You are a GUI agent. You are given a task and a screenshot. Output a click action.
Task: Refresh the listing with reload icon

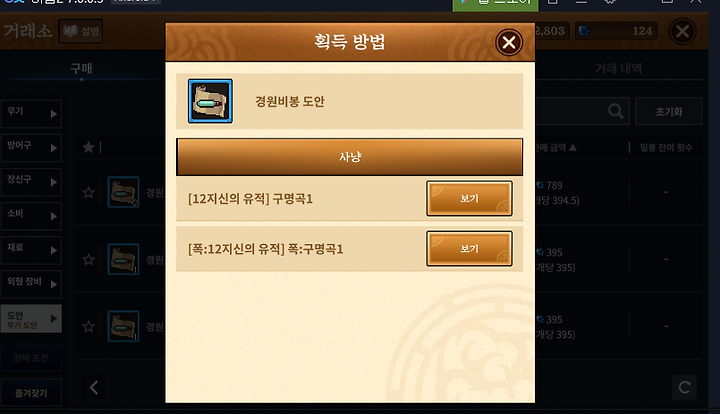(684, 388)
